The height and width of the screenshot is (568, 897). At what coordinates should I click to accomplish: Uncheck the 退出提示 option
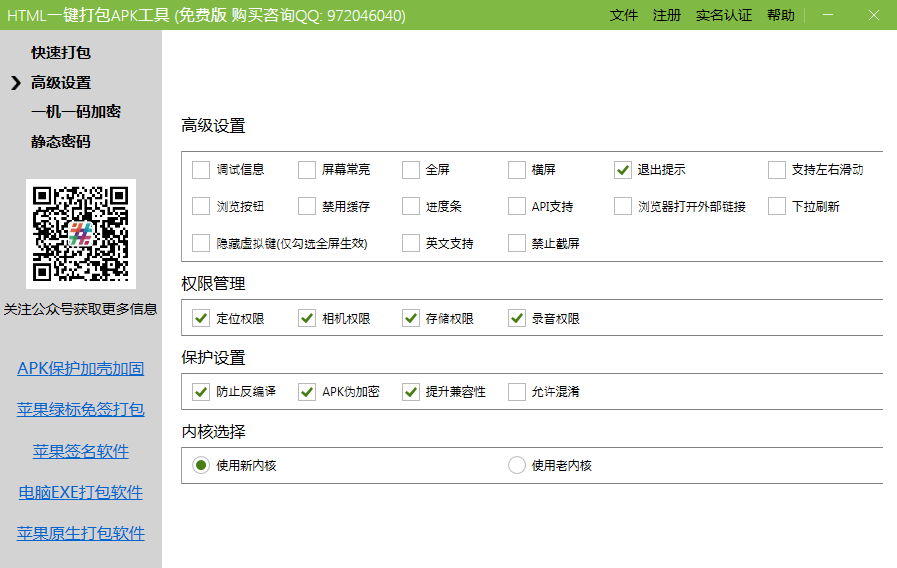pos(623,170)
